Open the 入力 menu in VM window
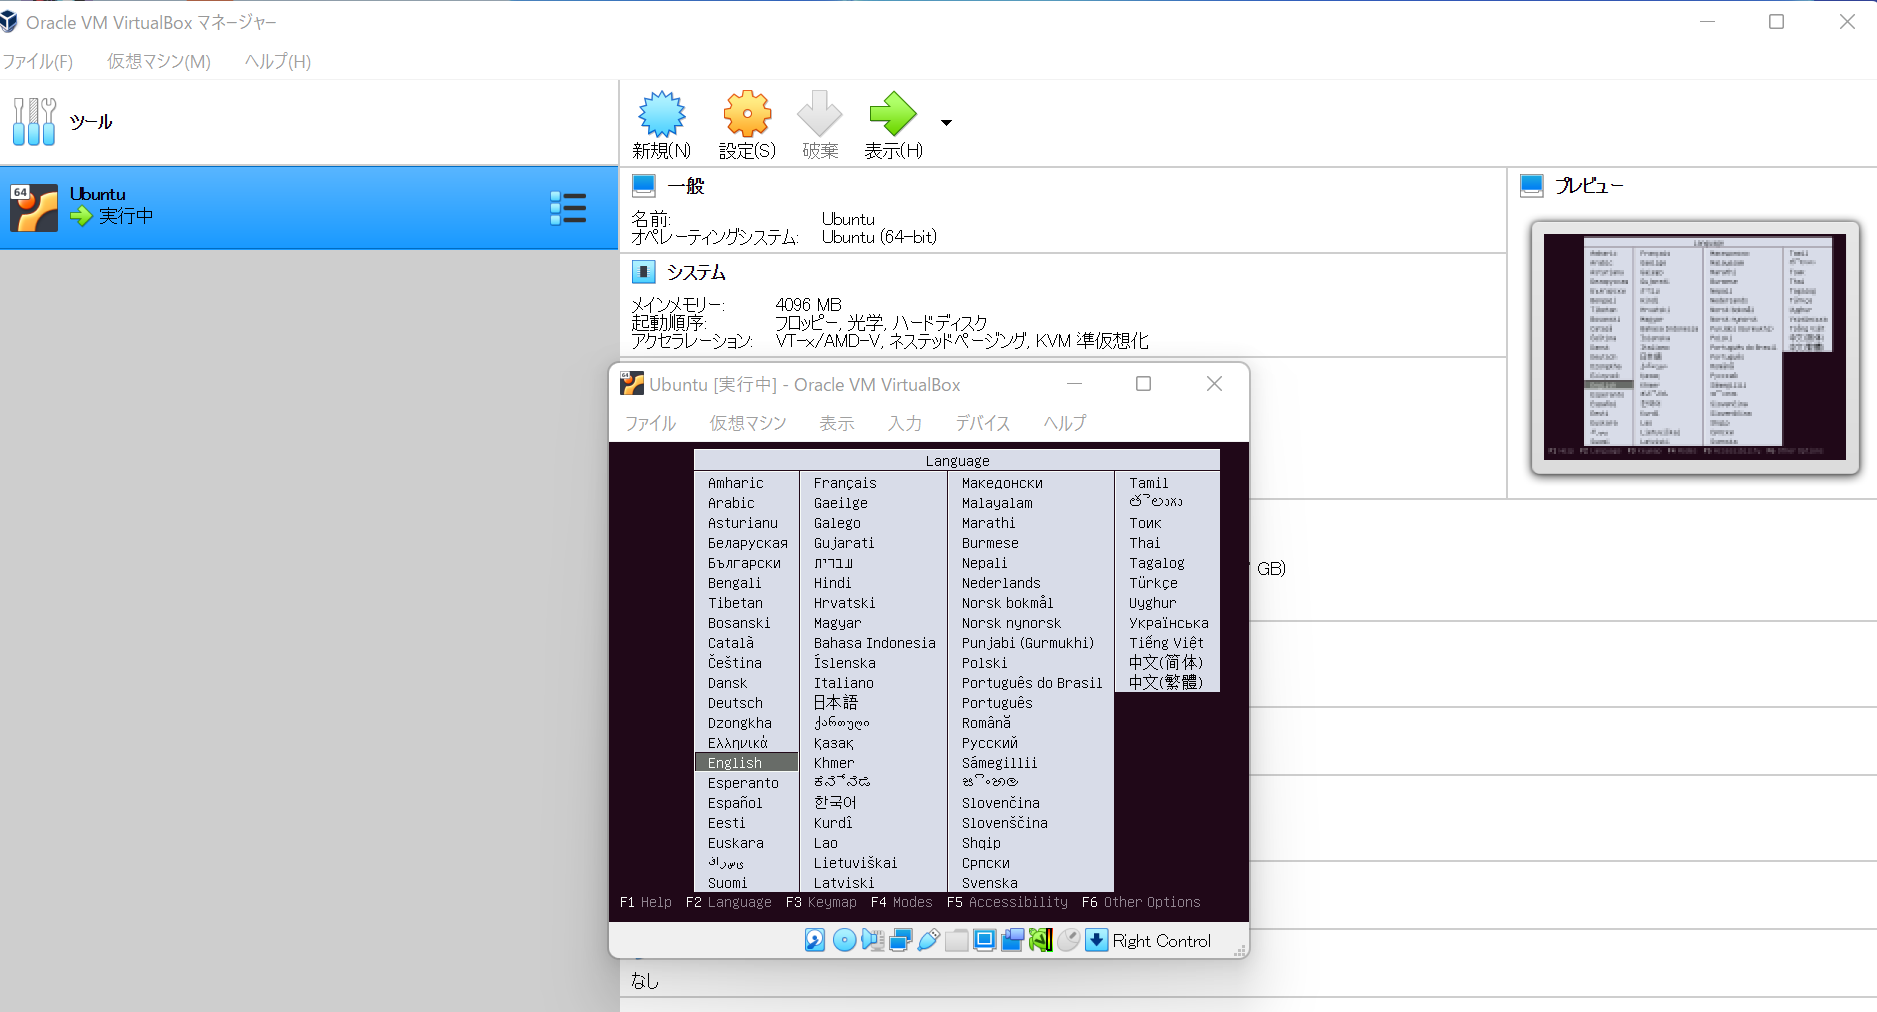Viewport: 1877px width, 1012px height. (x=904, y=423)
